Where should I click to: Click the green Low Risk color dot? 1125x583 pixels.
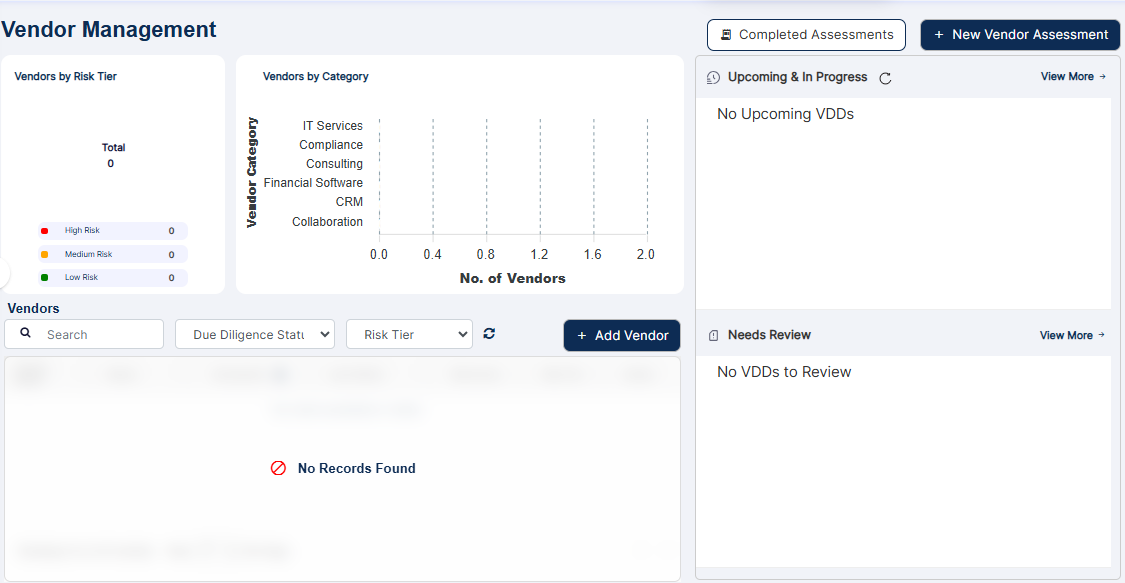tap(44, 277)
